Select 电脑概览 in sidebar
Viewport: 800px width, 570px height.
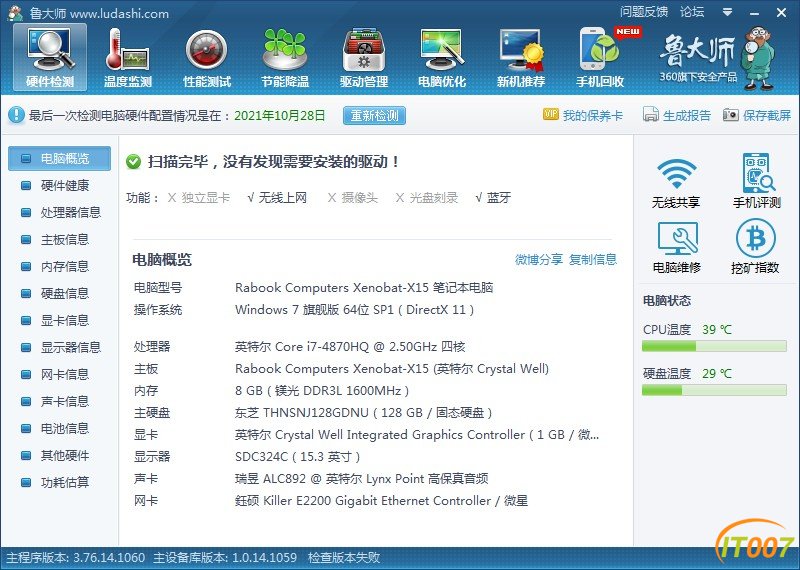[59, 158]
